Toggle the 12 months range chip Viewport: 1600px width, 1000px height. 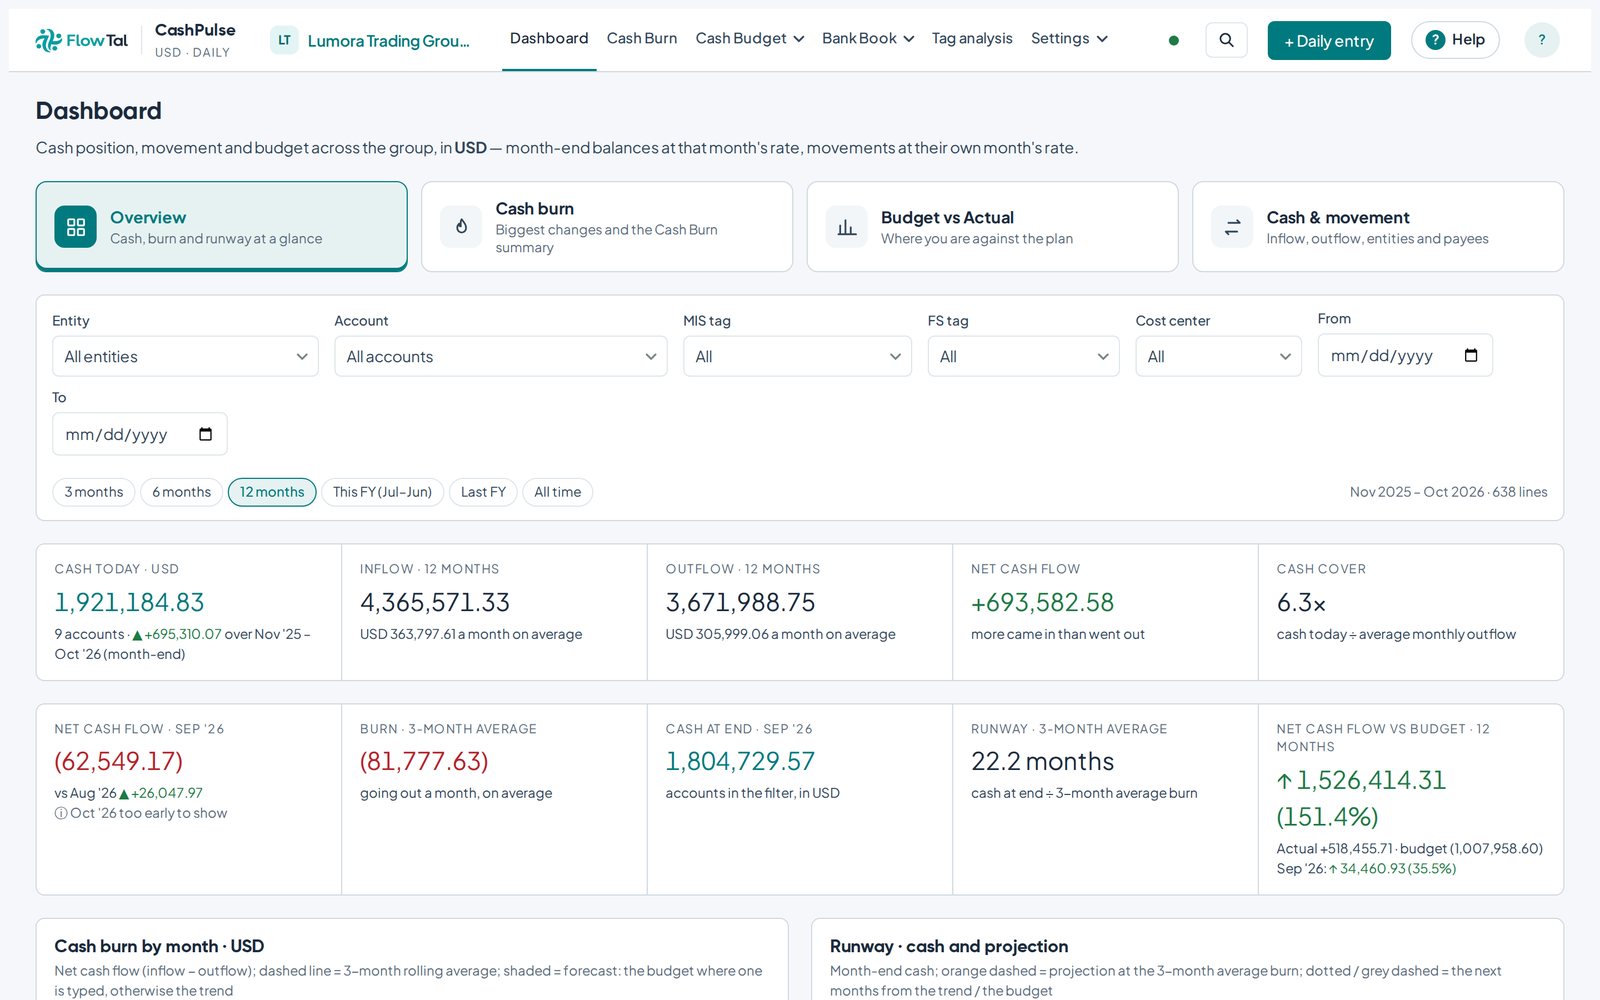(x=272, y=492)
